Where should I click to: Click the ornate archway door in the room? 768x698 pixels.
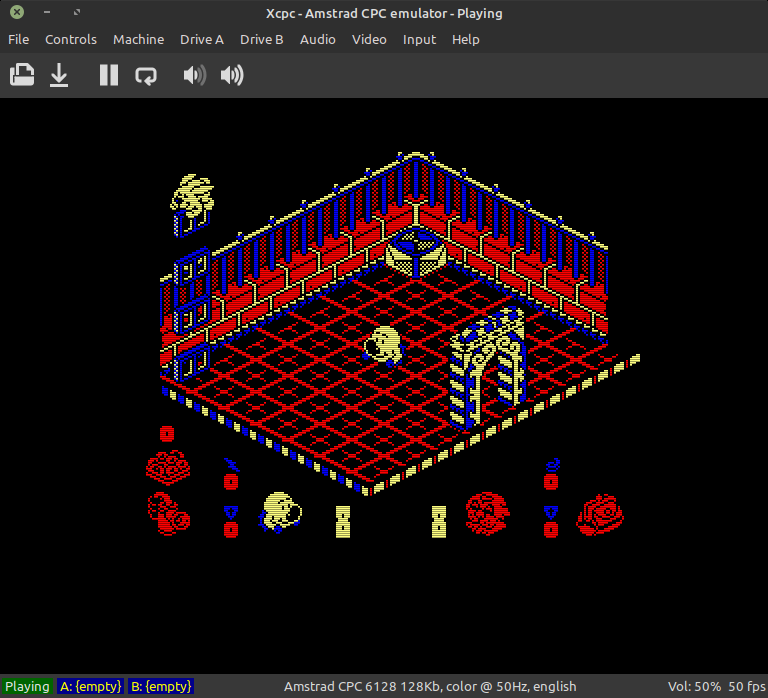click(488, 368)
